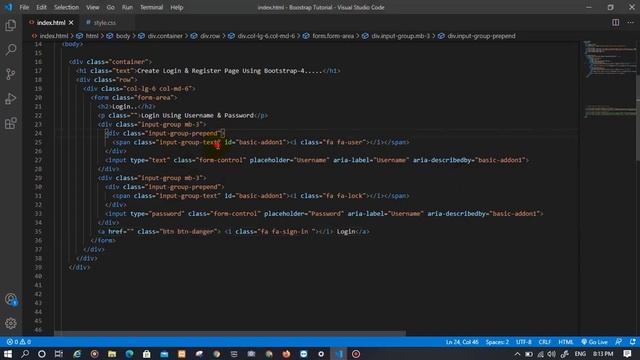This screenshot has height=360, width=640.
Task: Click body breadcrumb segment
Action: point(123,36)
